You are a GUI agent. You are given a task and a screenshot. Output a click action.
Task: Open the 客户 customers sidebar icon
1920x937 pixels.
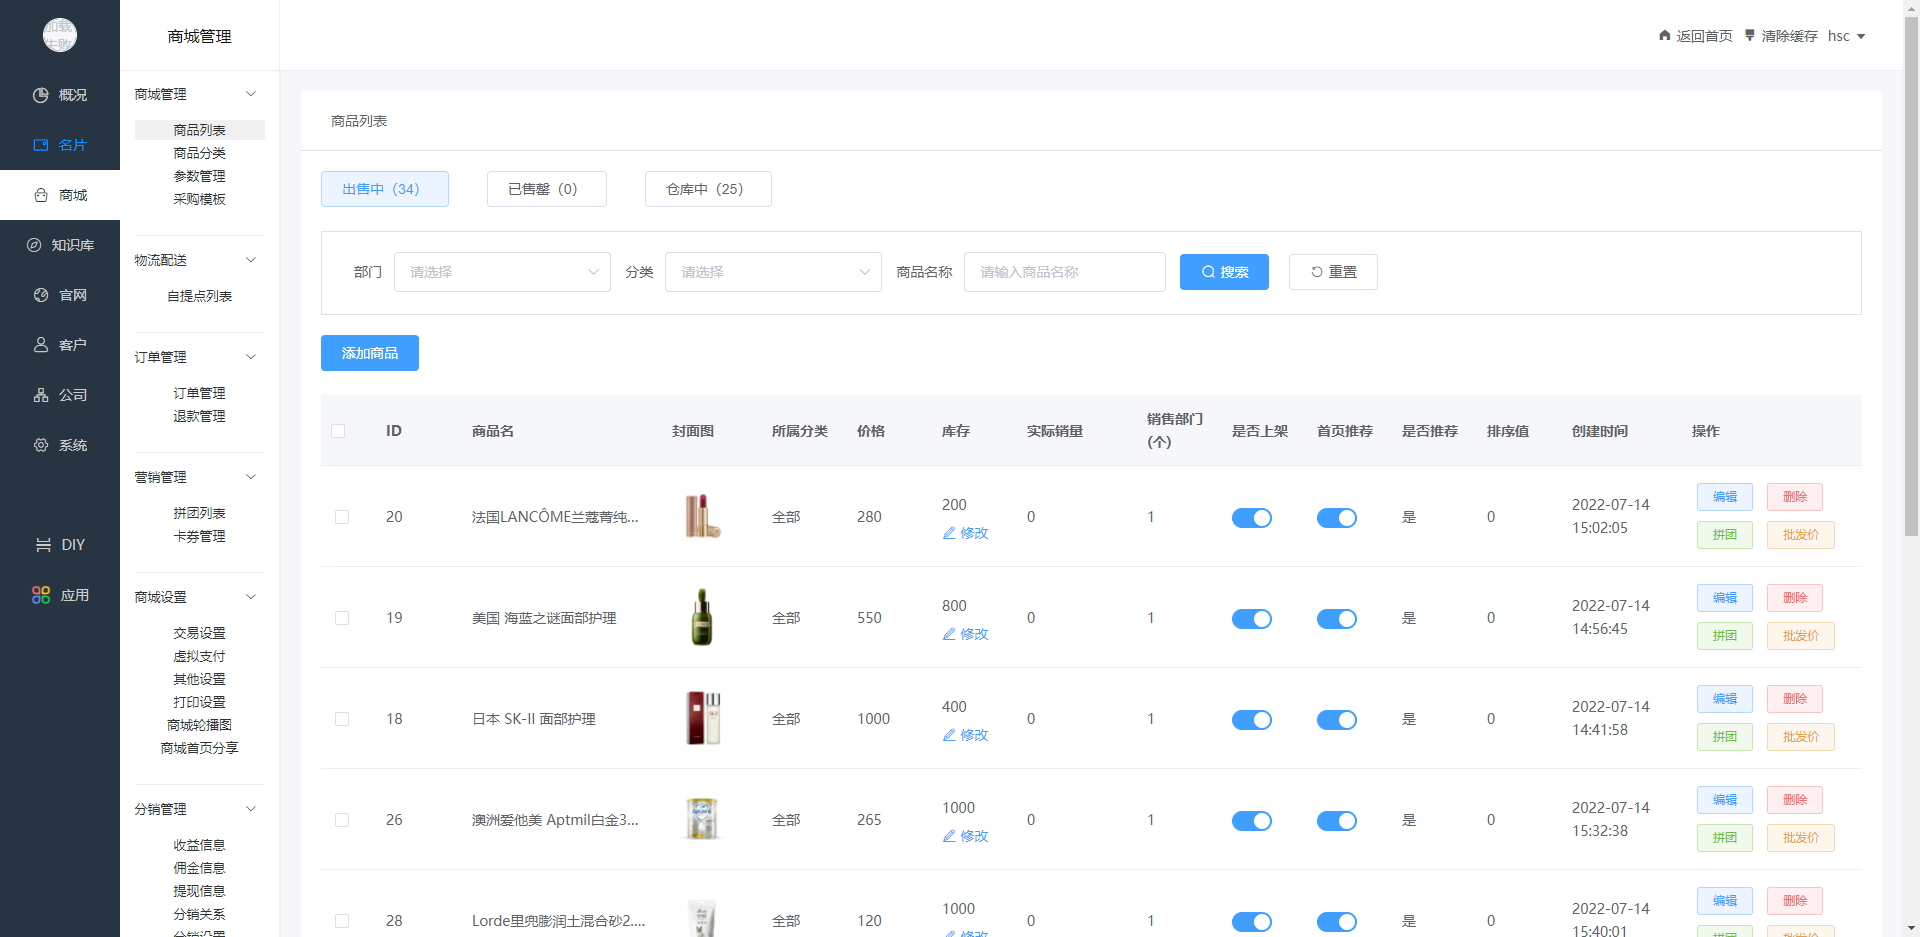coord(41,345)
